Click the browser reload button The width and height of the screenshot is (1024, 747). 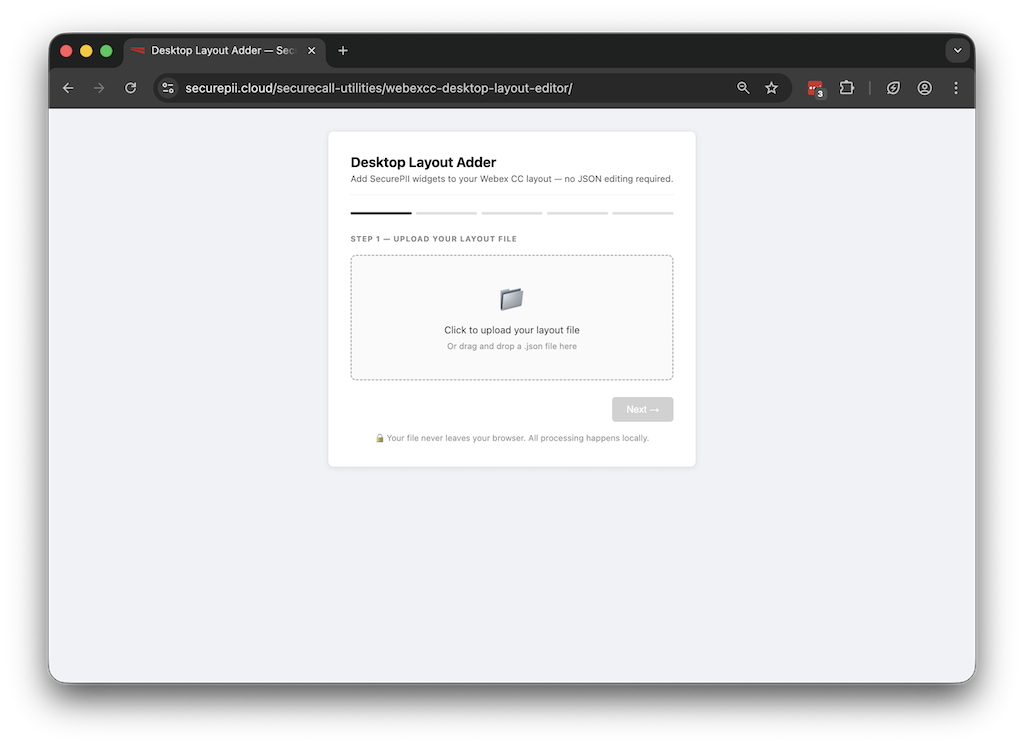(130, 88)
